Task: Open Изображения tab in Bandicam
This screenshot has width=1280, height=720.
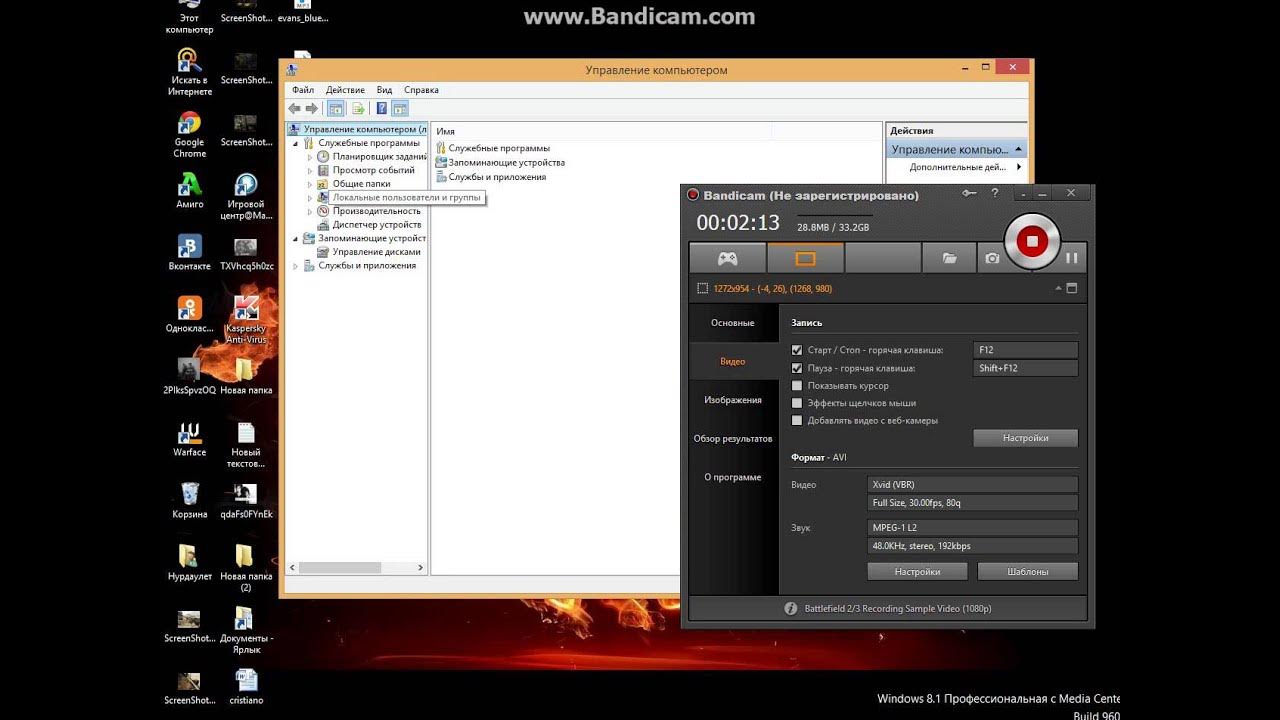Action: [733, 400]
